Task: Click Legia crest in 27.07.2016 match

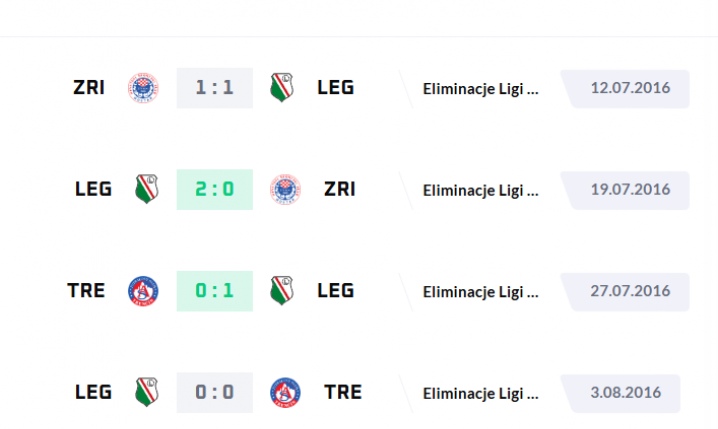Action: click(282, 290)
